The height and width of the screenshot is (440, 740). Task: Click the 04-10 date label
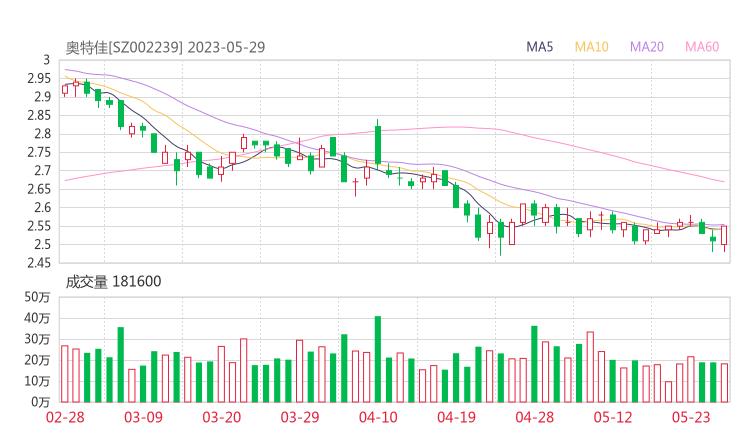(x=378, y=417)
